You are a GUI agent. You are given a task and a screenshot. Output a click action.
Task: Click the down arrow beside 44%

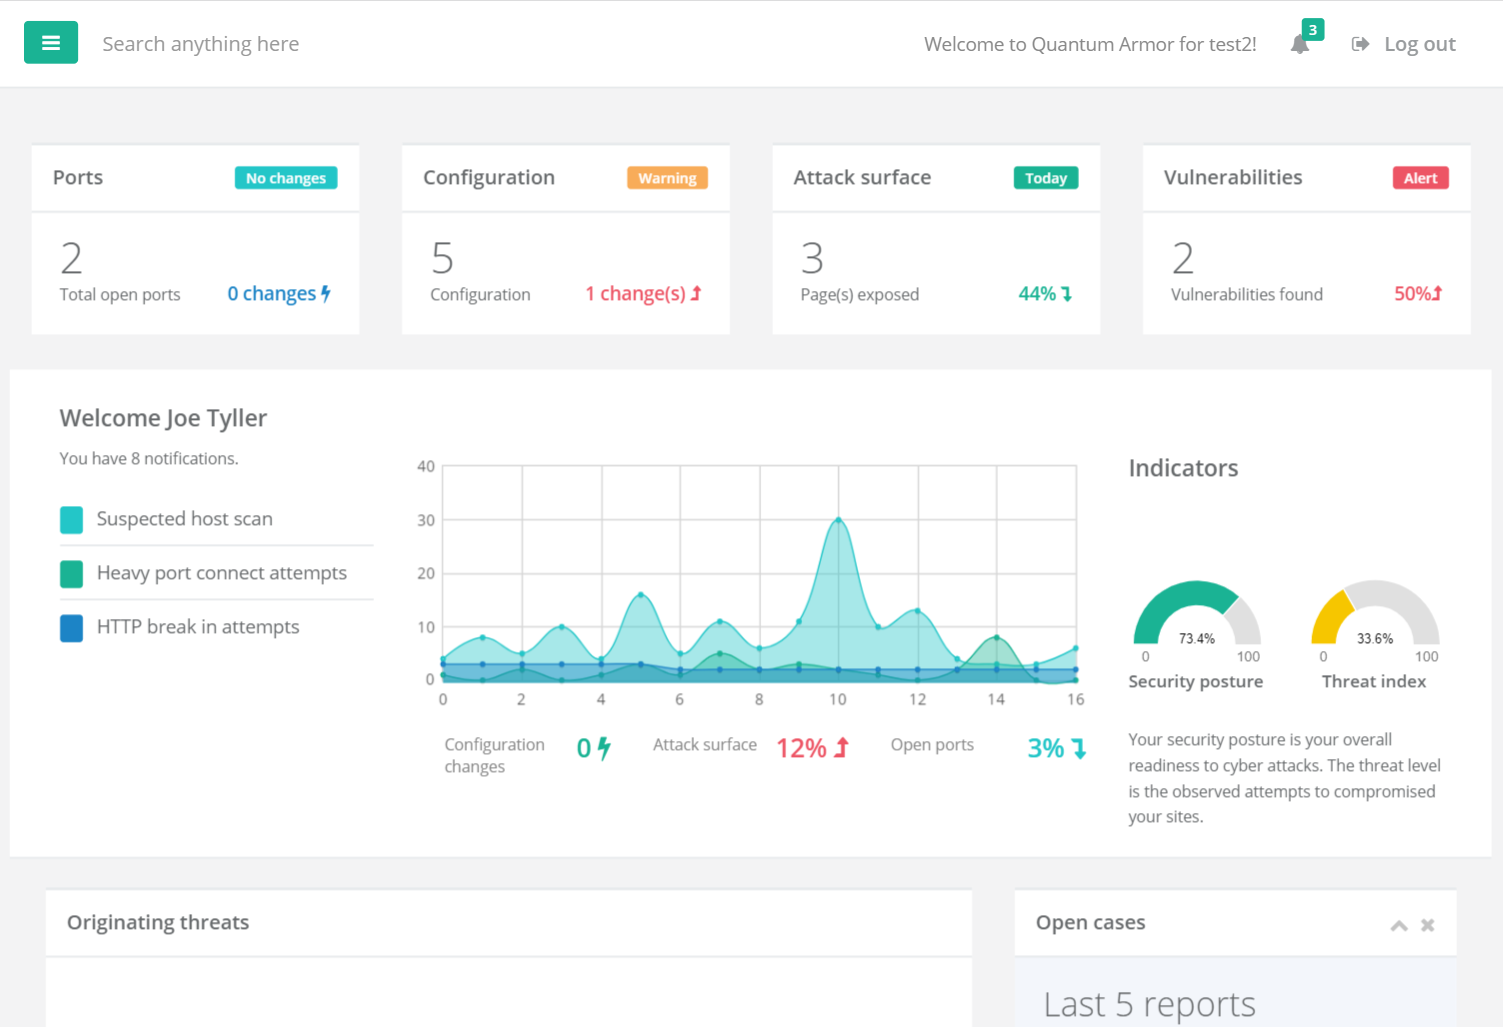click(1067, 294)
